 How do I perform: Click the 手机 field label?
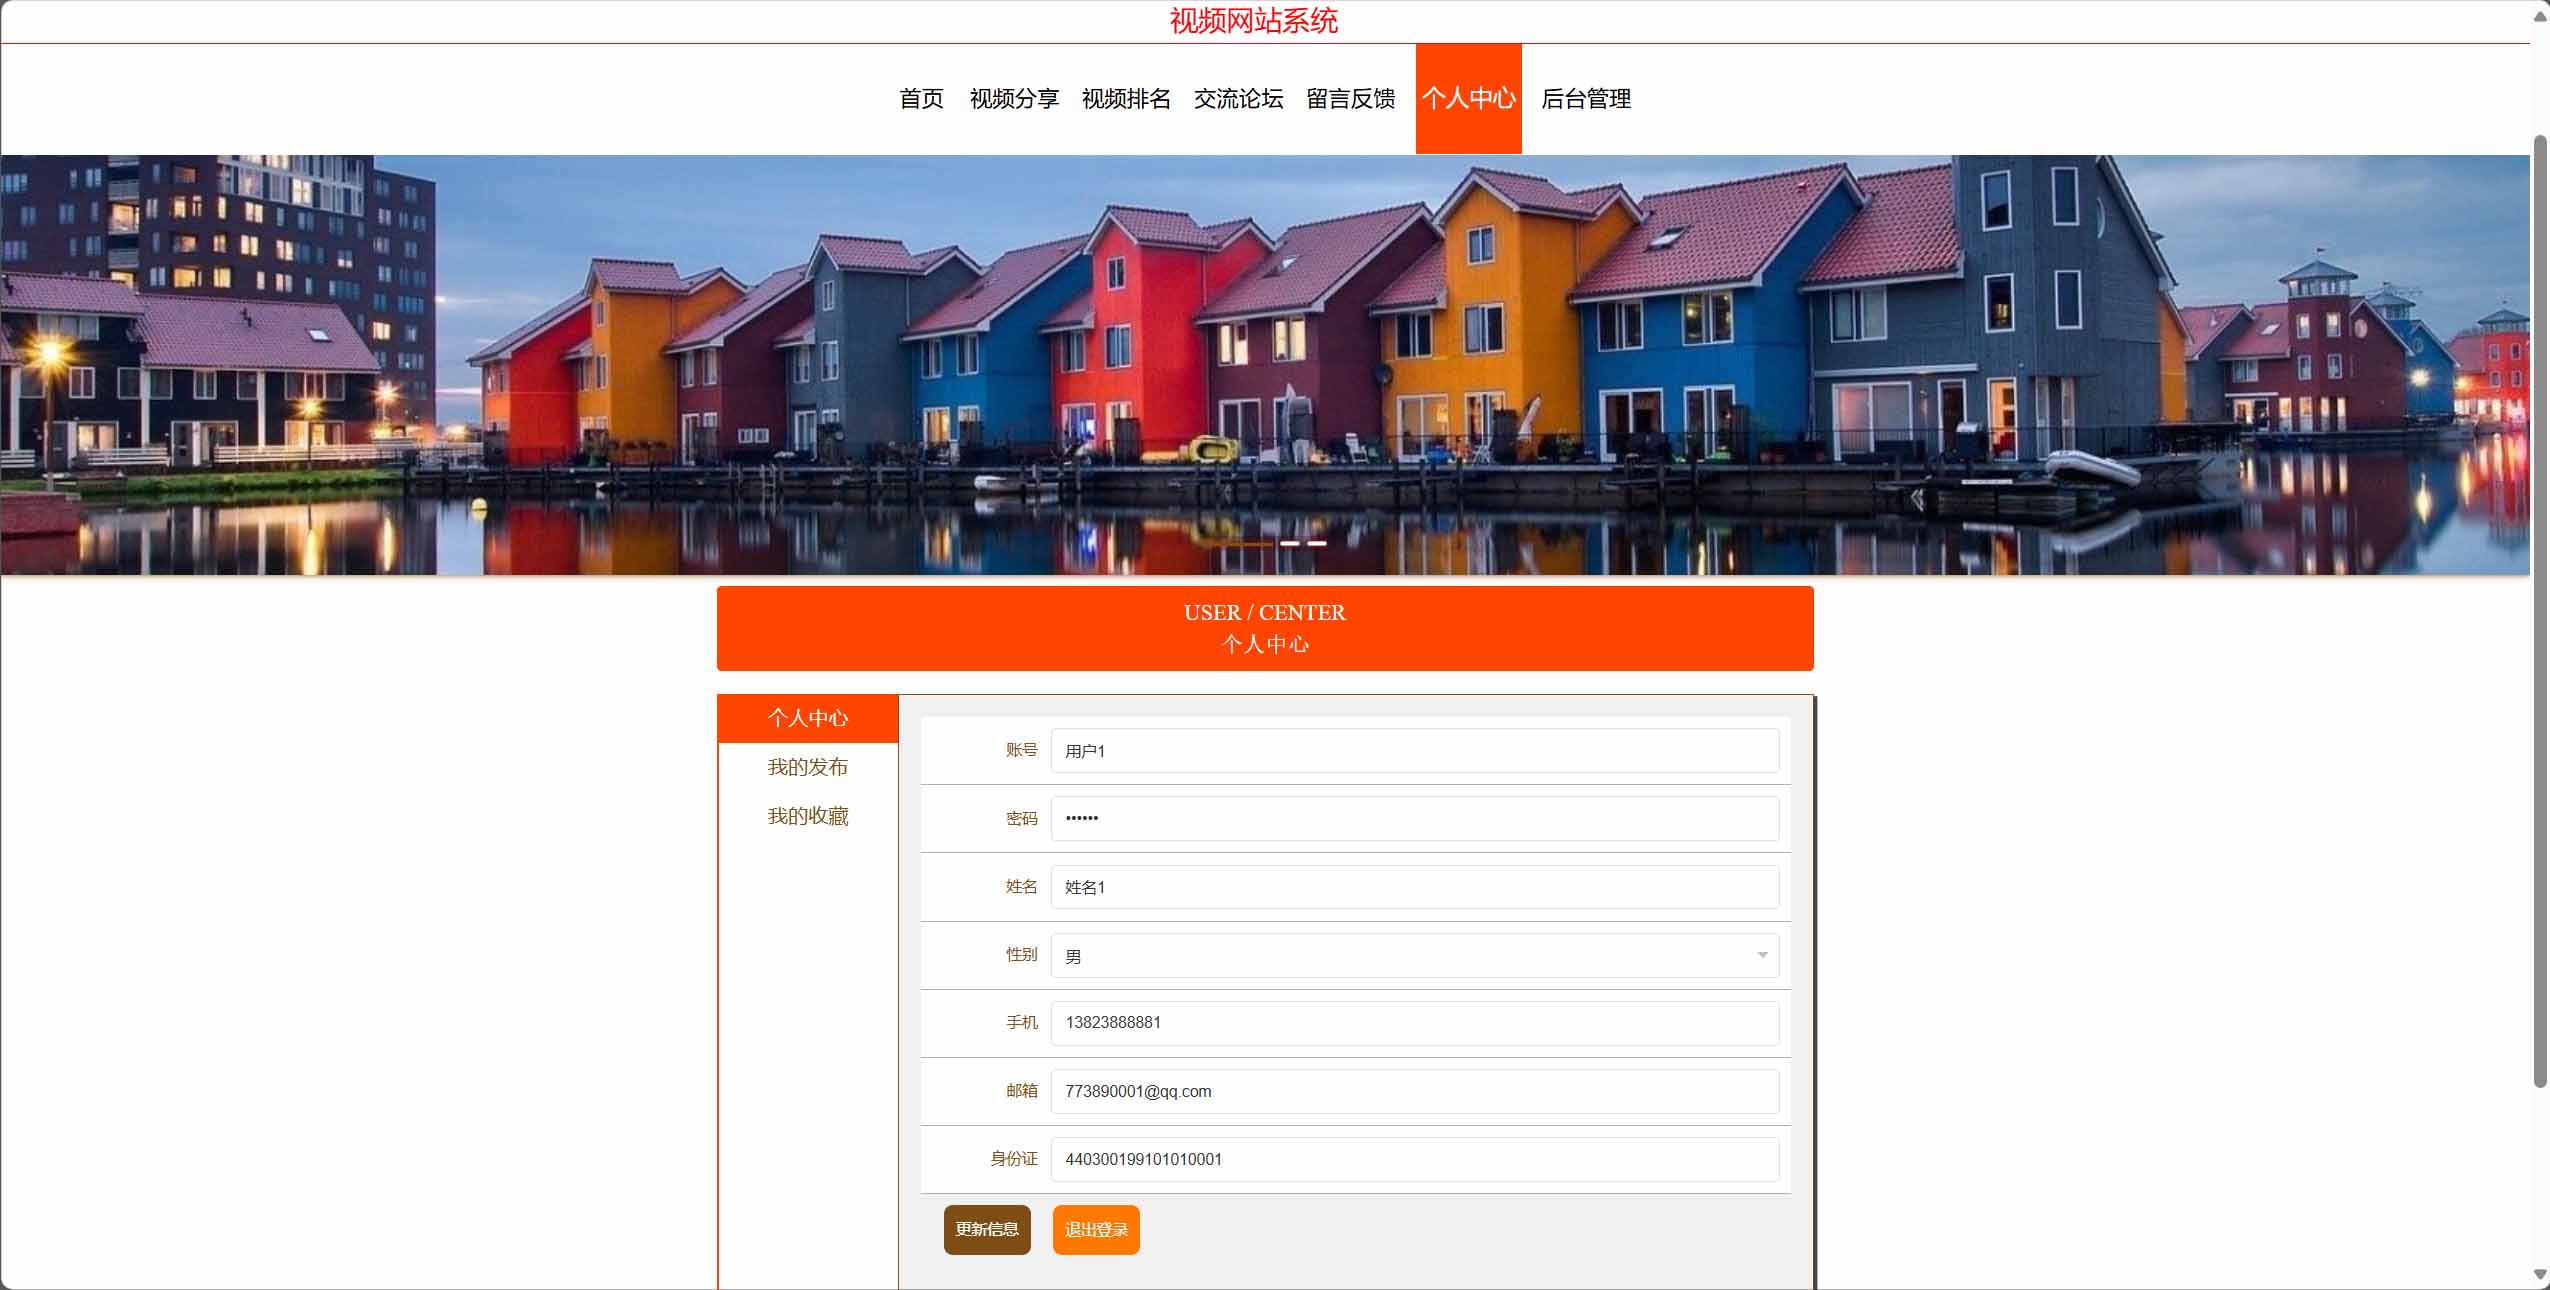[1021, 1022]
